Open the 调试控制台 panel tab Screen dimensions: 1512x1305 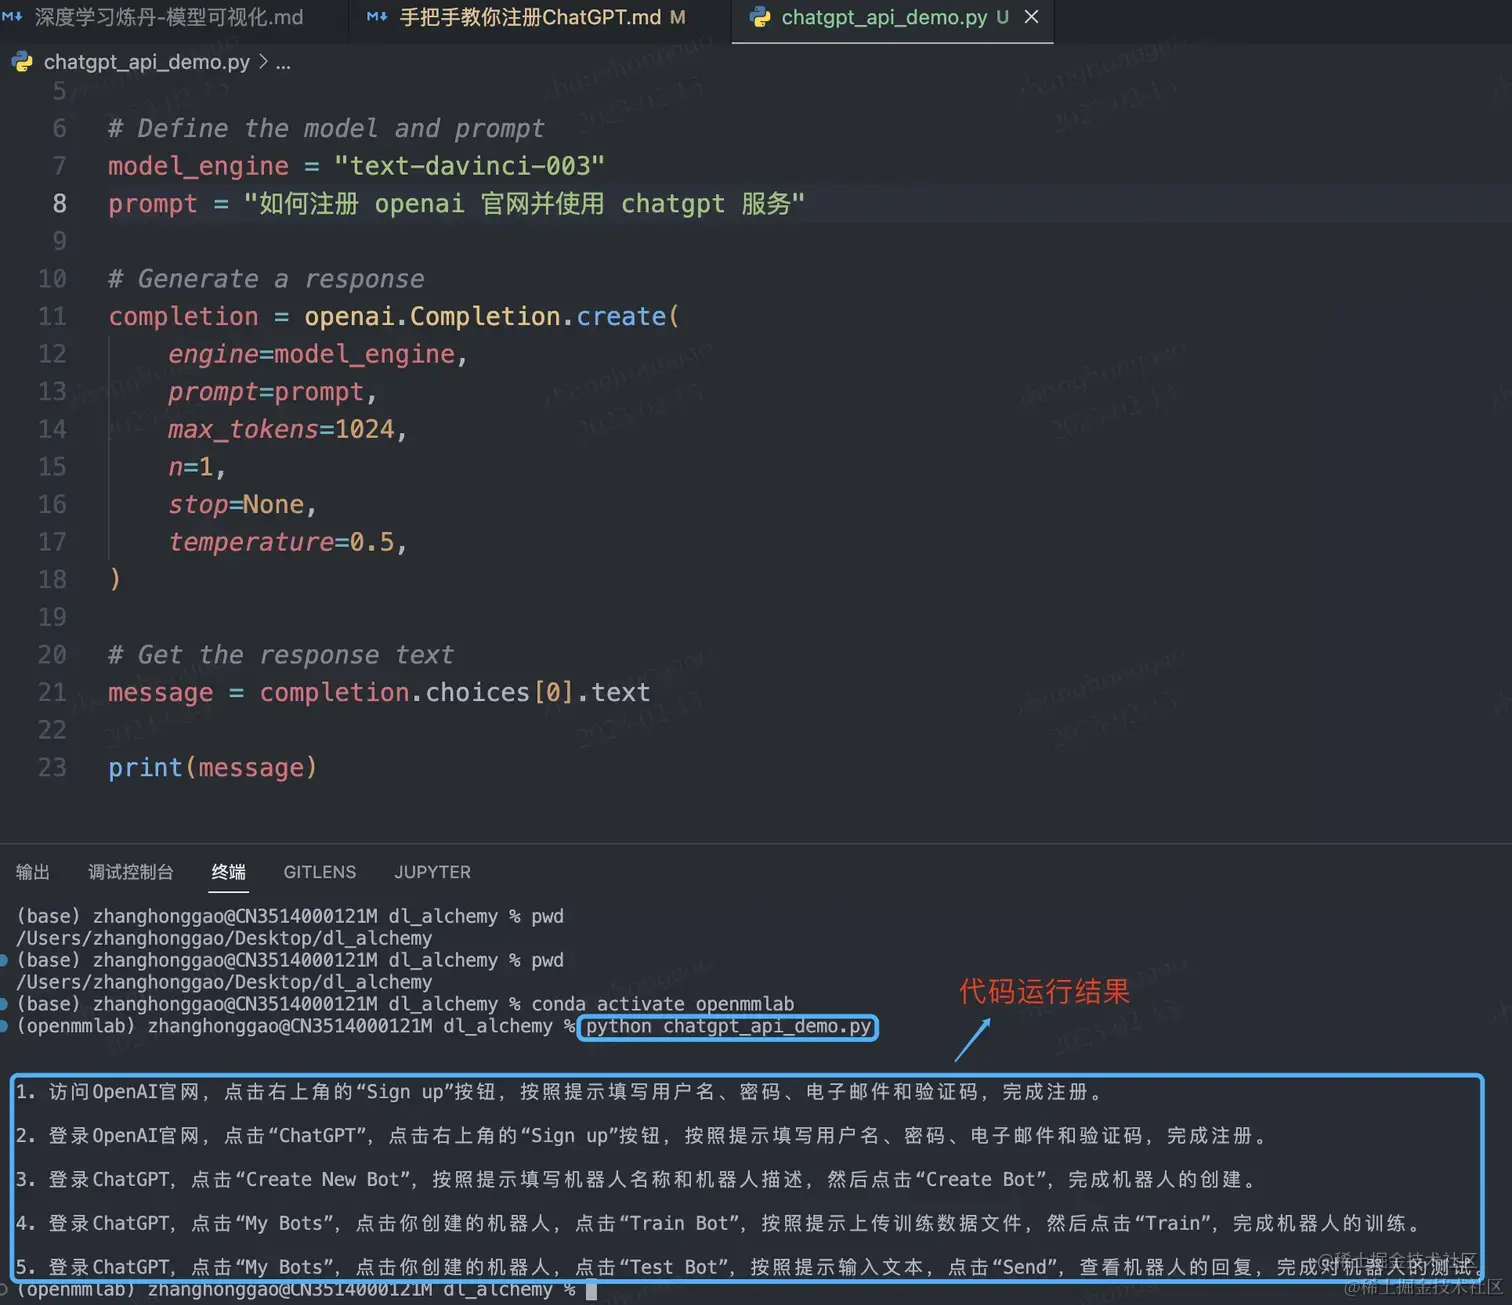tap(130, 872)
